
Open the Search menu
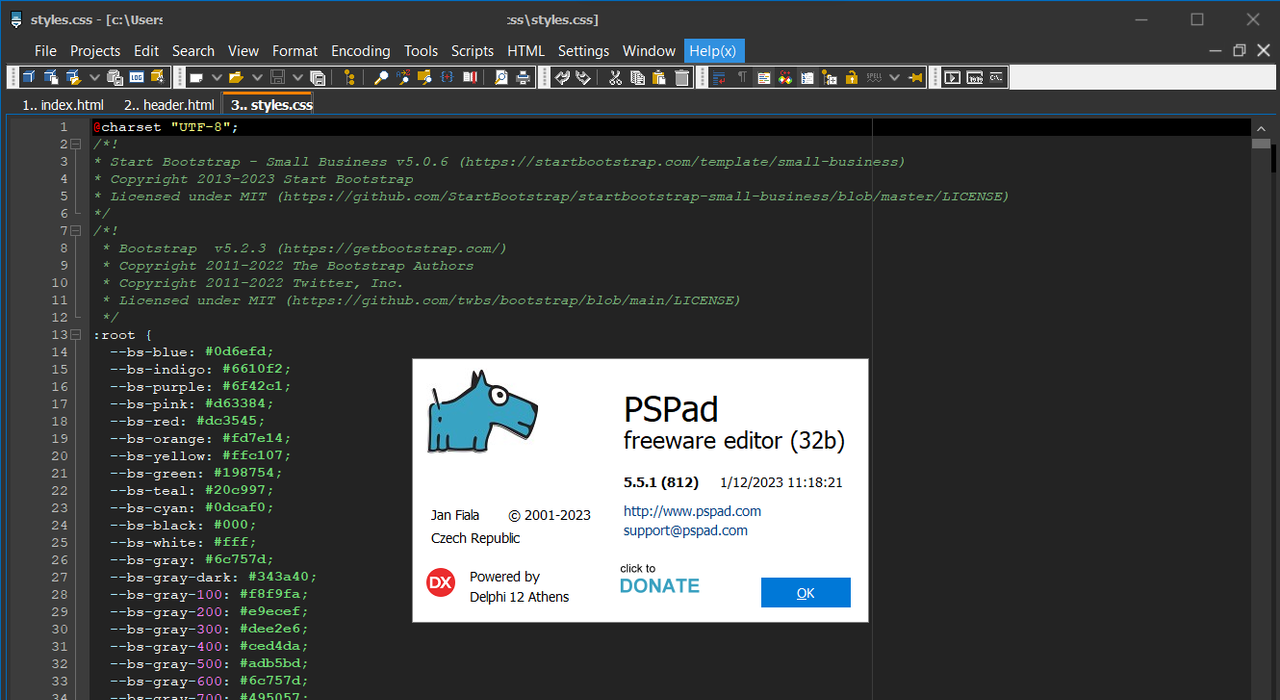(x=193, y=51)
